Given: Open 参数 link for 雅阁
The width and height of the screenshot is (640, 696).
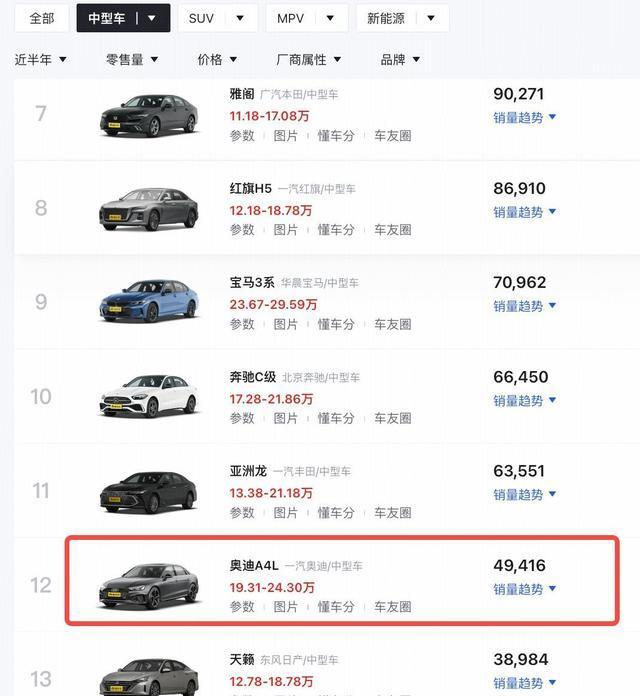Looking at the screenshot, I should 242,136.
